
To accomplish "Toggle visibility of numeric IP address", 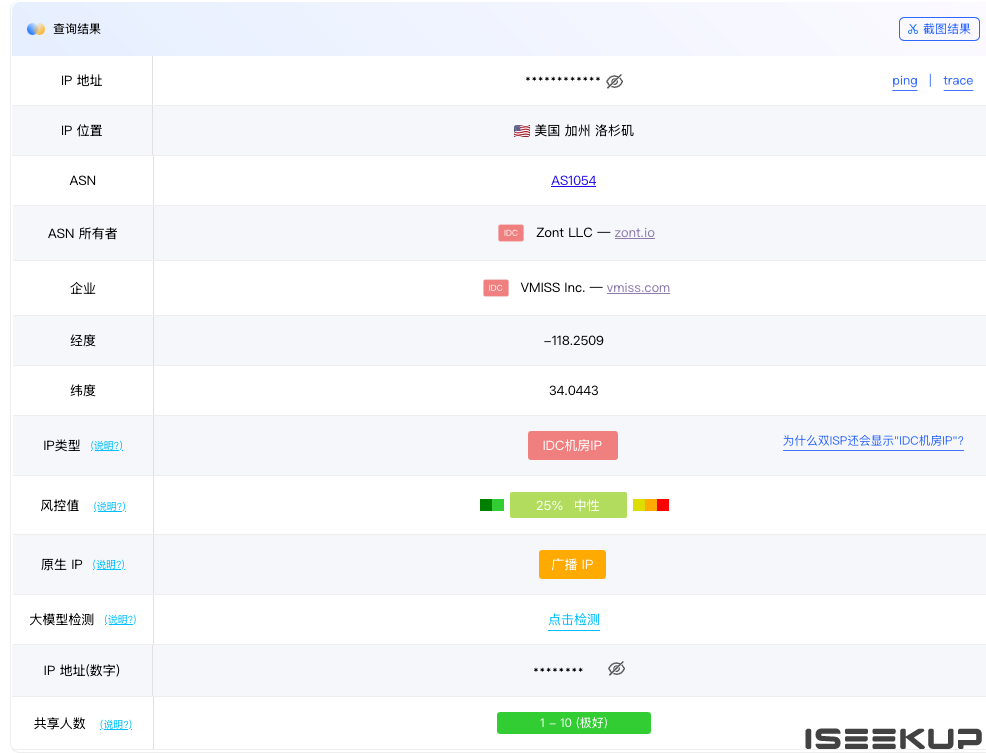I will [616, 668].
